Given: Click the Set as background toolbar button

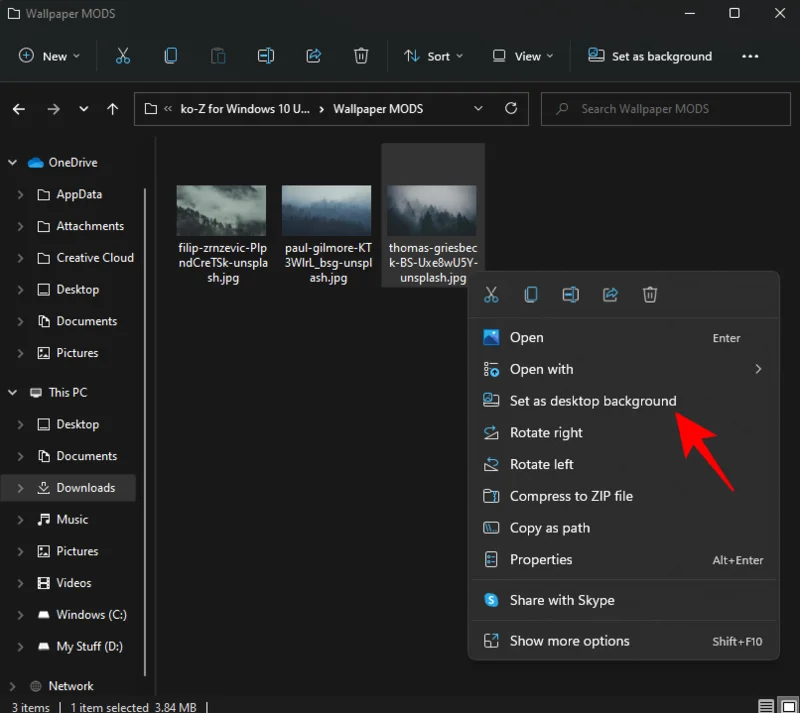Looking at the screenshot, I should (x=649, y=56).
